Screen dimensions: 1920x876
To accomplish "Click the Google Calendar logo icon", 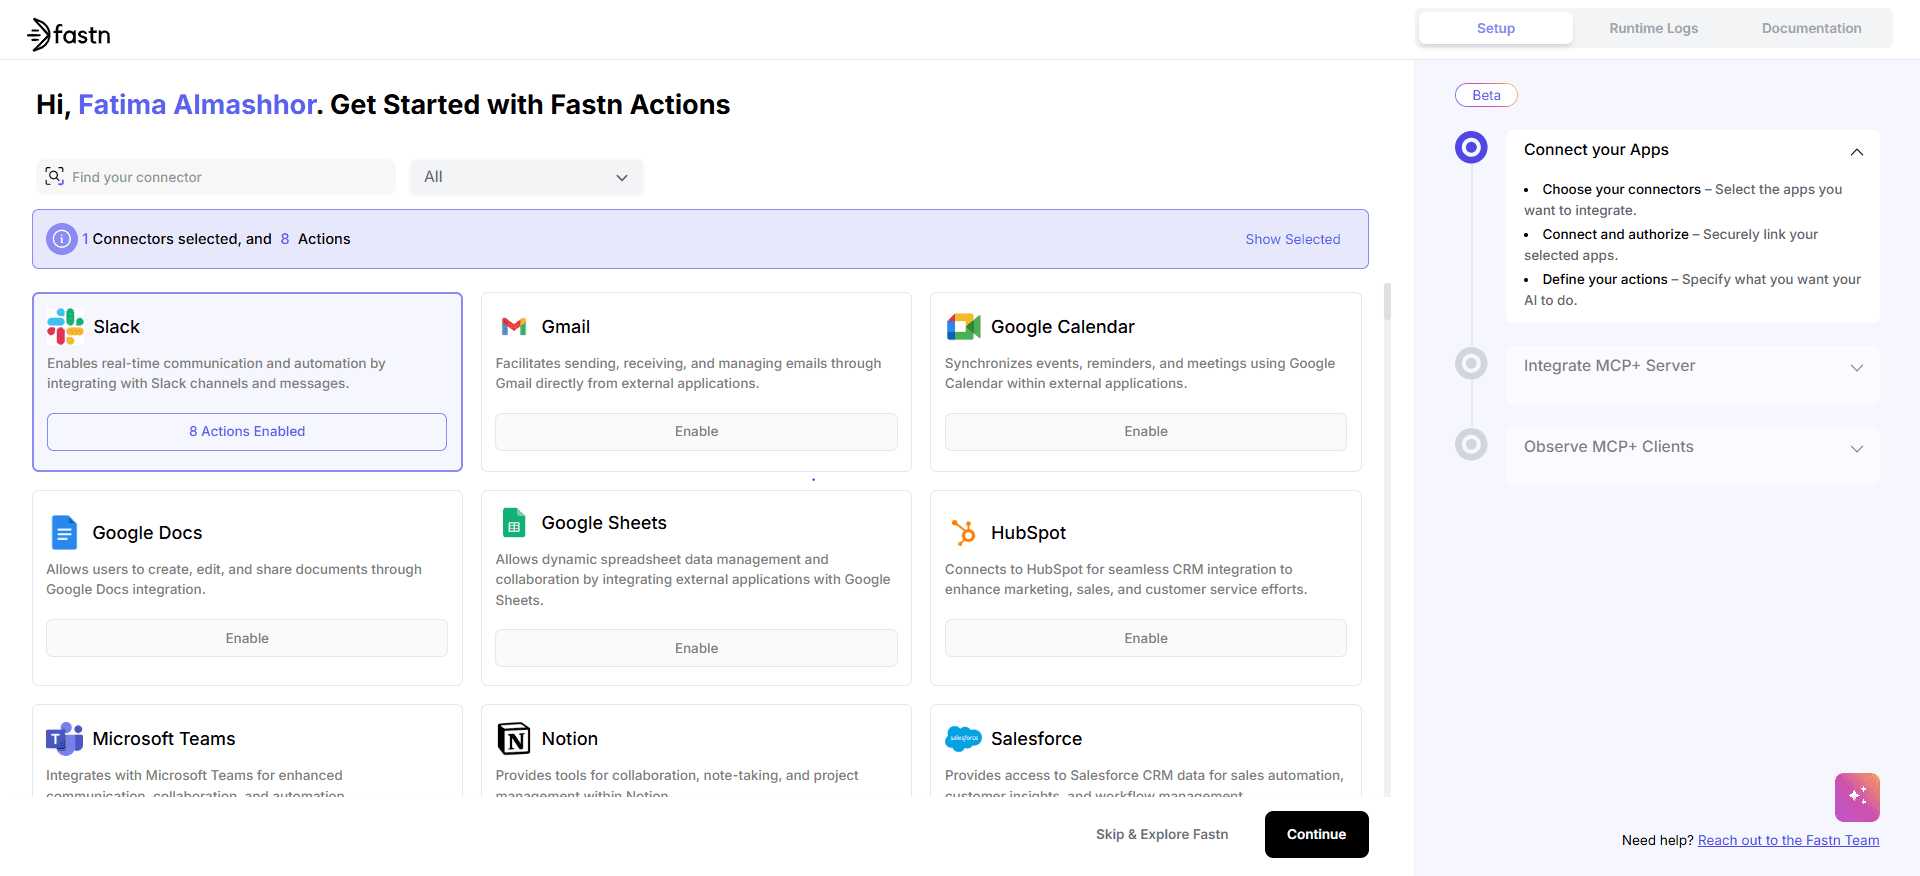I will coord(963,326).
